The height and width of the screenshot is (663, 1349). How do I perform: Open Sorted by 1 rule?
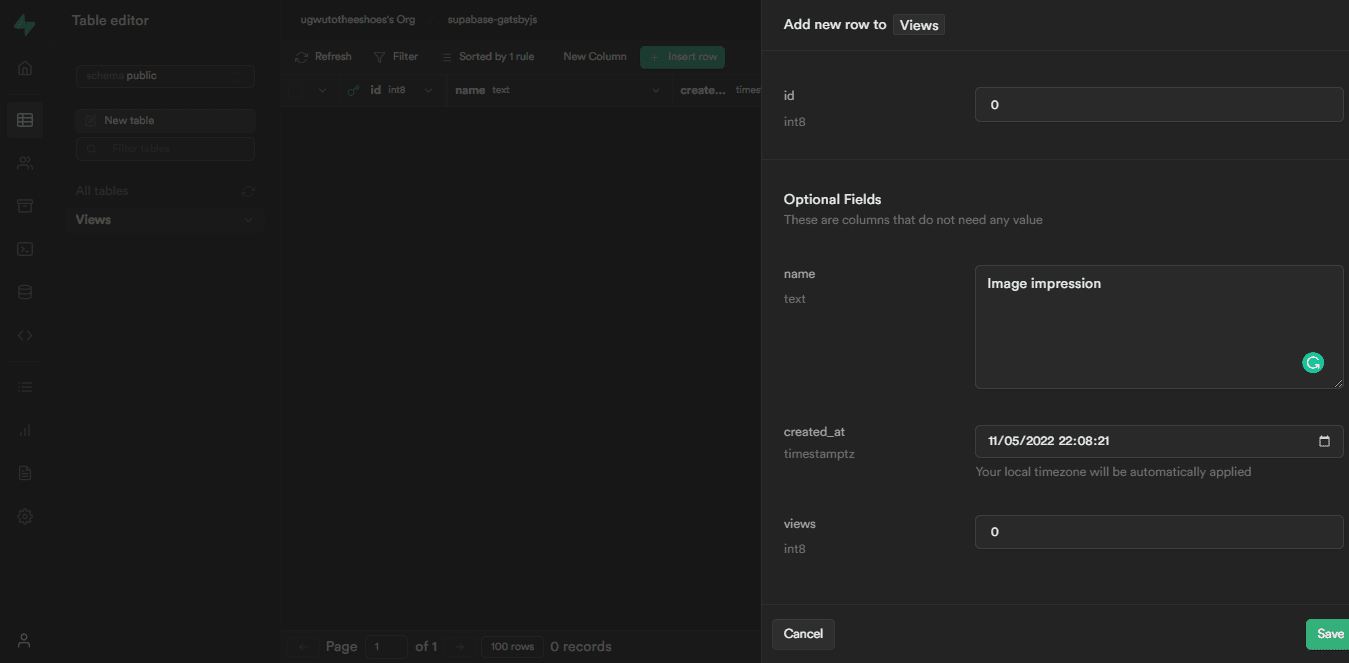(487, 57)
